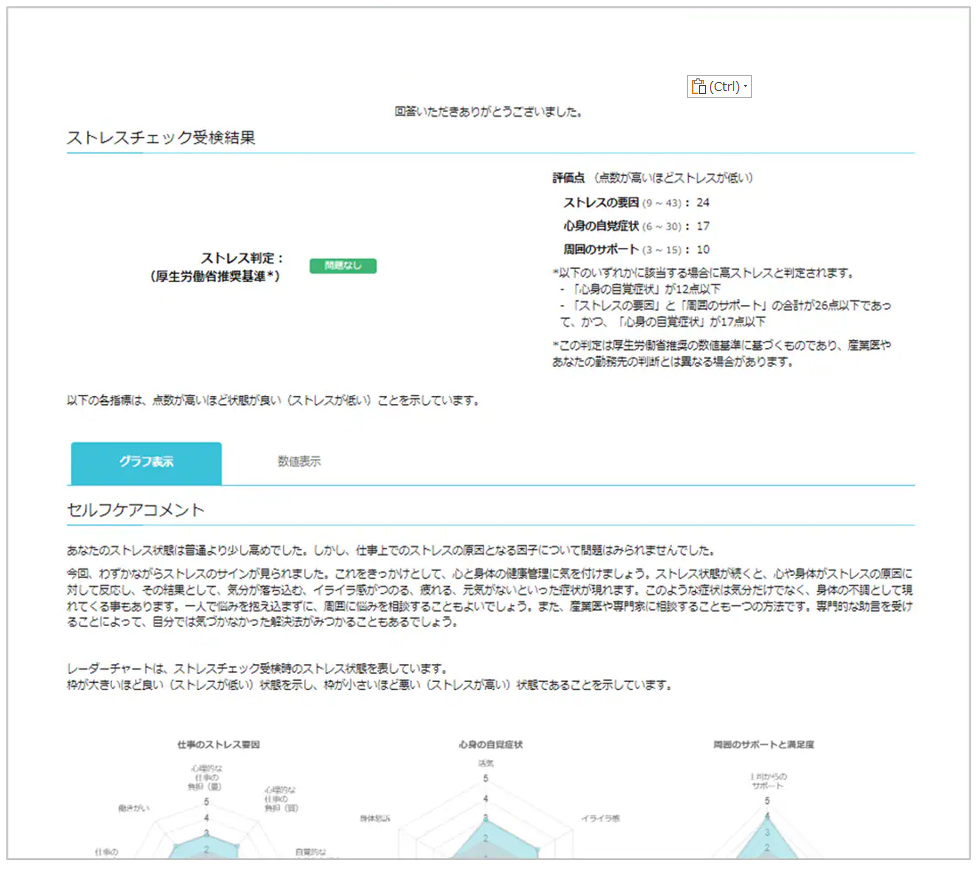The width and height of the screenshot is (980, 871).
Task: Click the 心身の自覚症状 radar chart
Action: coord(486,815)
